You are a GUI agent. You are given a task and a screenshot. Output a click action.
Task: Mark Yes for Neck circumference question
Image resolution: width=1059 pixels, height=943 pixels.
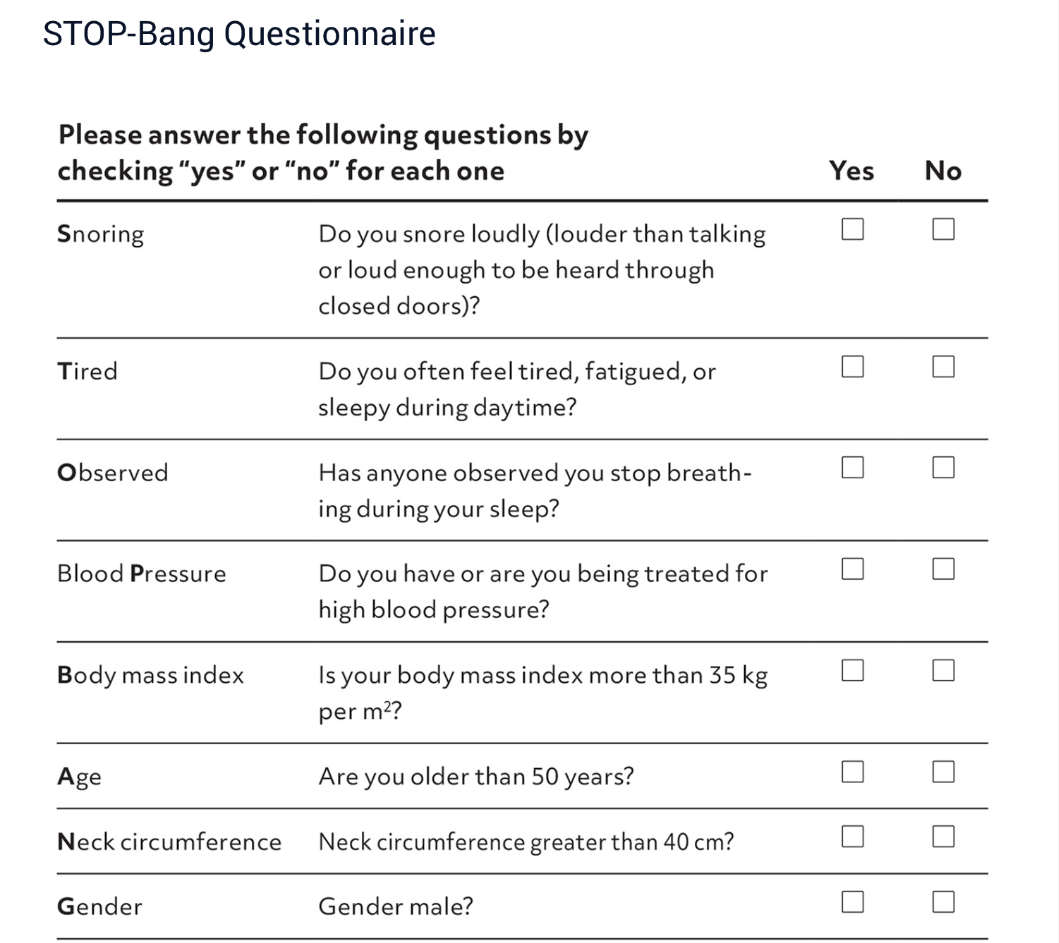852,836
